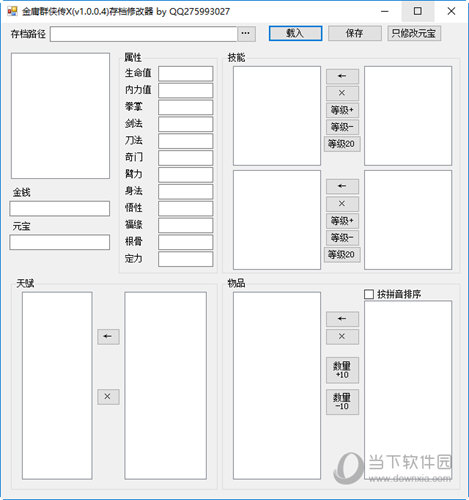Click the upper-left 技能 list box
This screenshot has height=500, width=469.
tap(277, 116)
